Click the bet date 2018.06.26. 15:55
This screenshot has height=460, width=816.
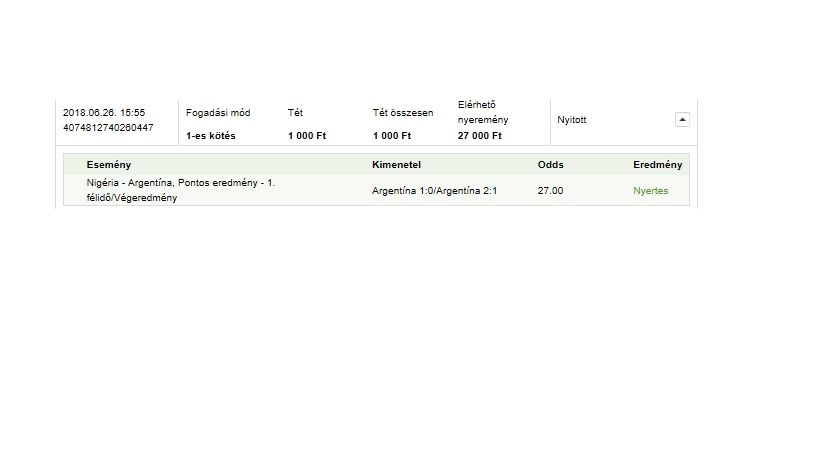pos(104,112)
